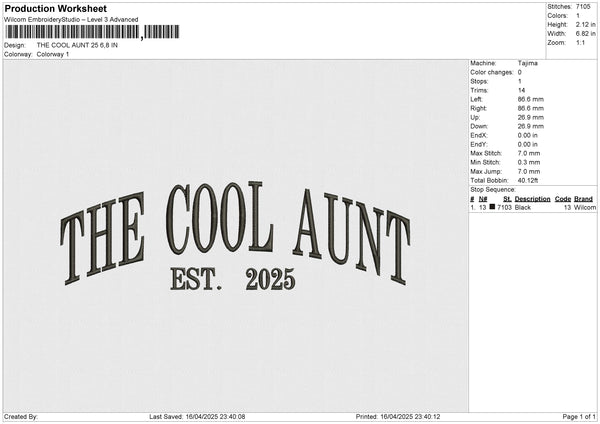
Task: Click stitch count 7103 in stop sequence
Action: (504, 207)
